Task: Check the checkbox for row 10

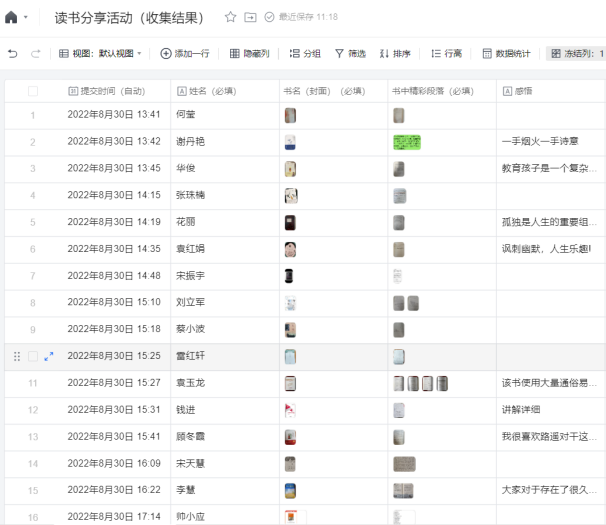Action: 33,356
